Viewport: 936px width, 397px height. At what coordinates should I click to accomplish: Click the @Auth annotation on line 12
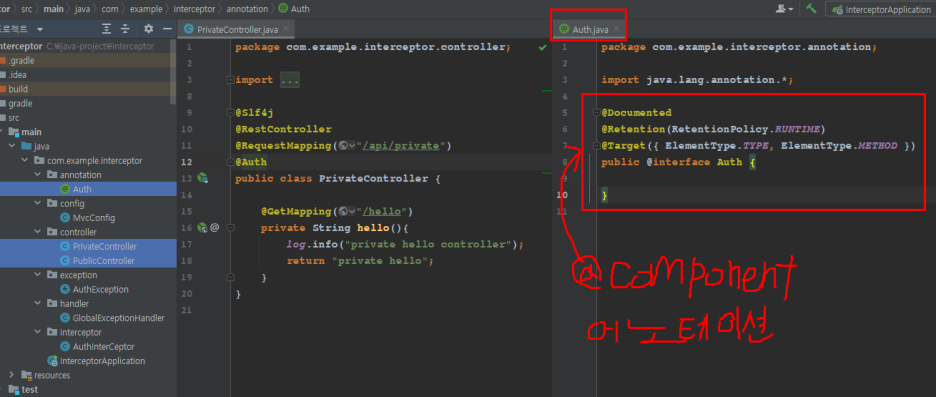click(251, 162)
